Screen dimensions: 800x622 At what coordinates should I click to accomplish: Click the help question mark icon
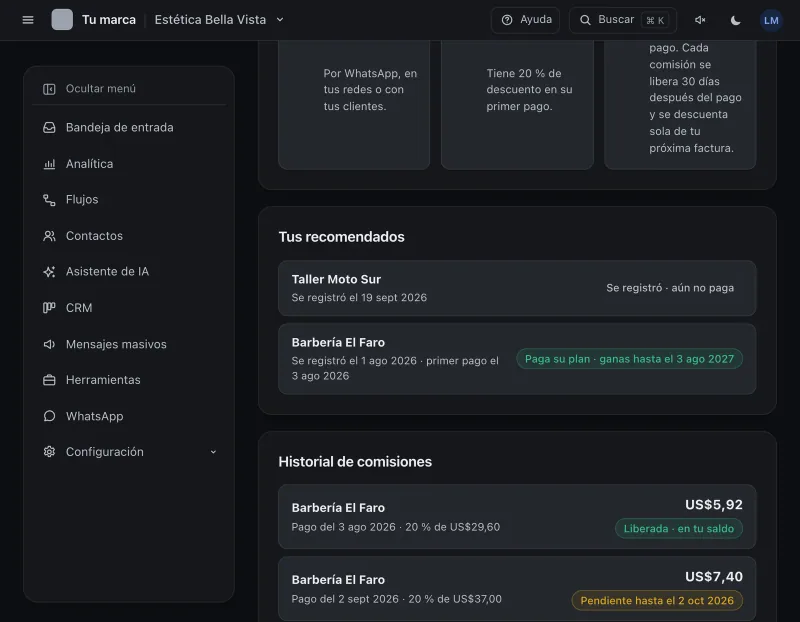pos(507,20)
